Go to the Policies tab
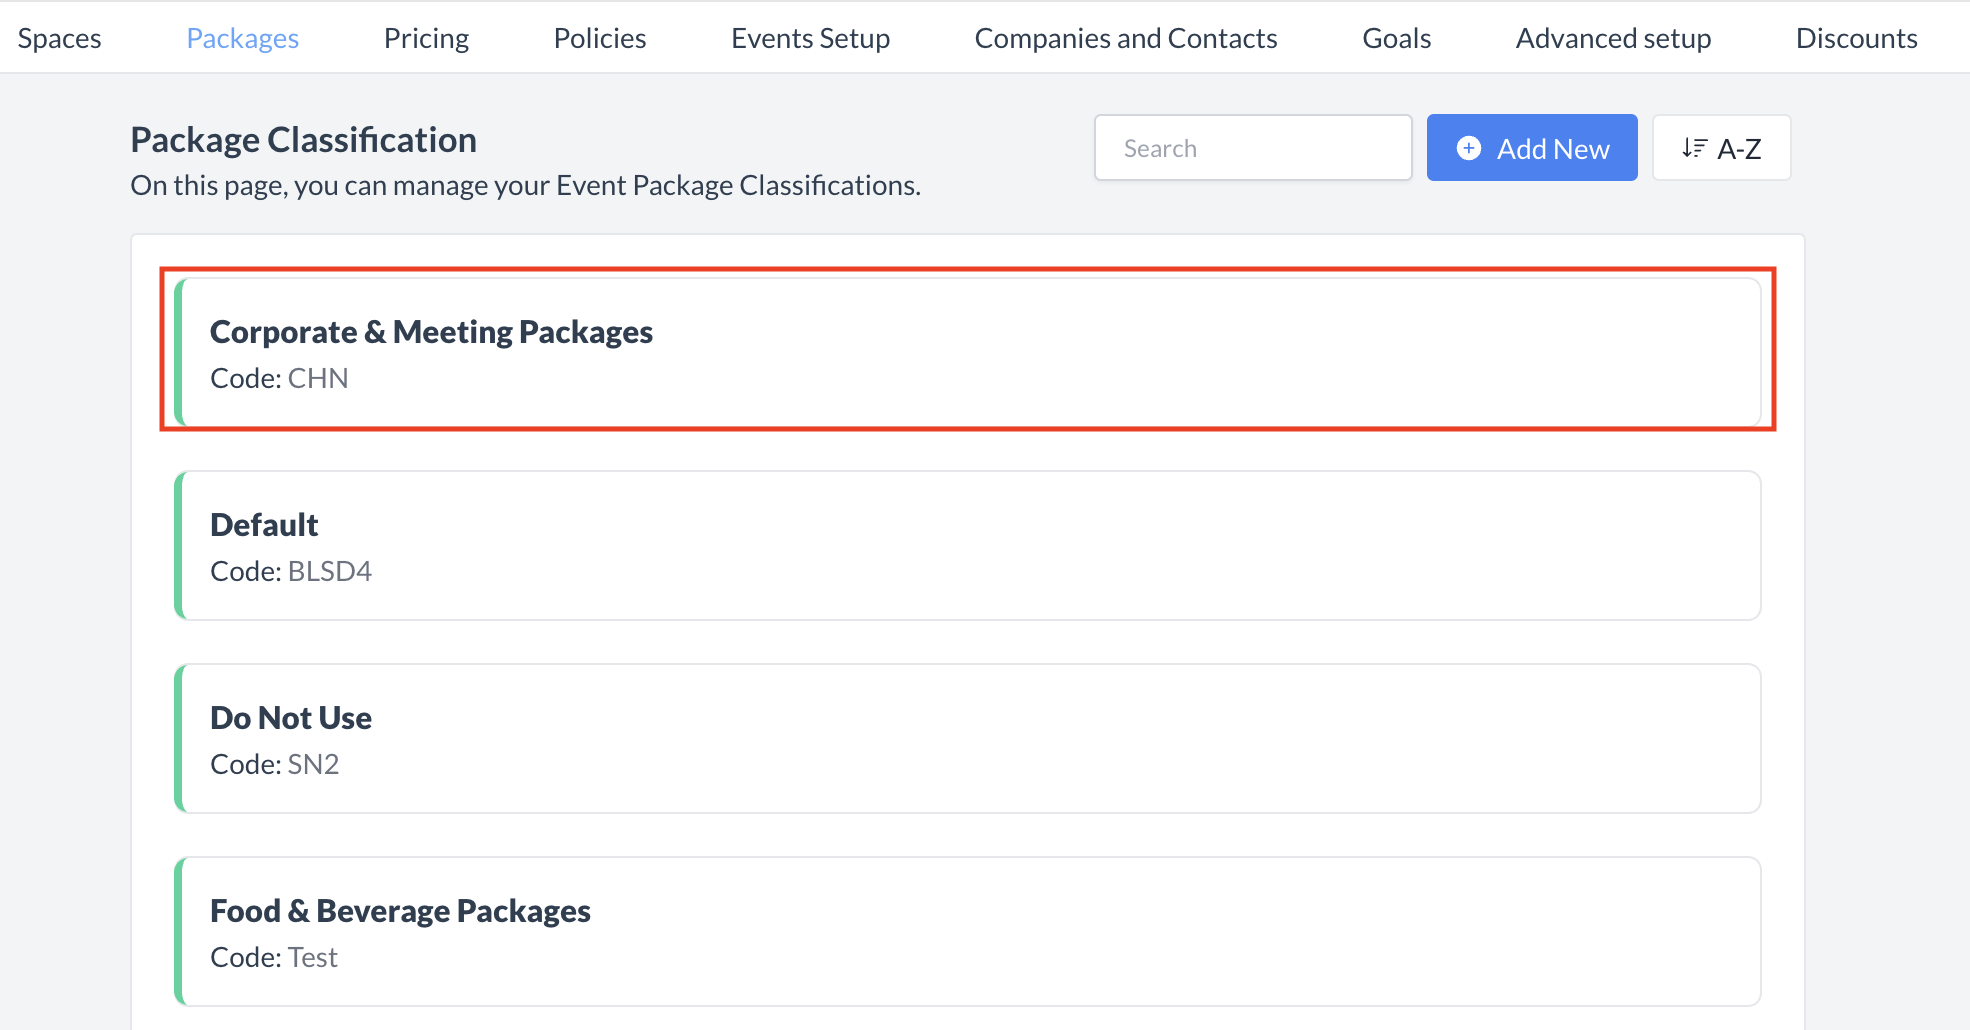This screenshot has width=1970, height=1030. (599, 38)
